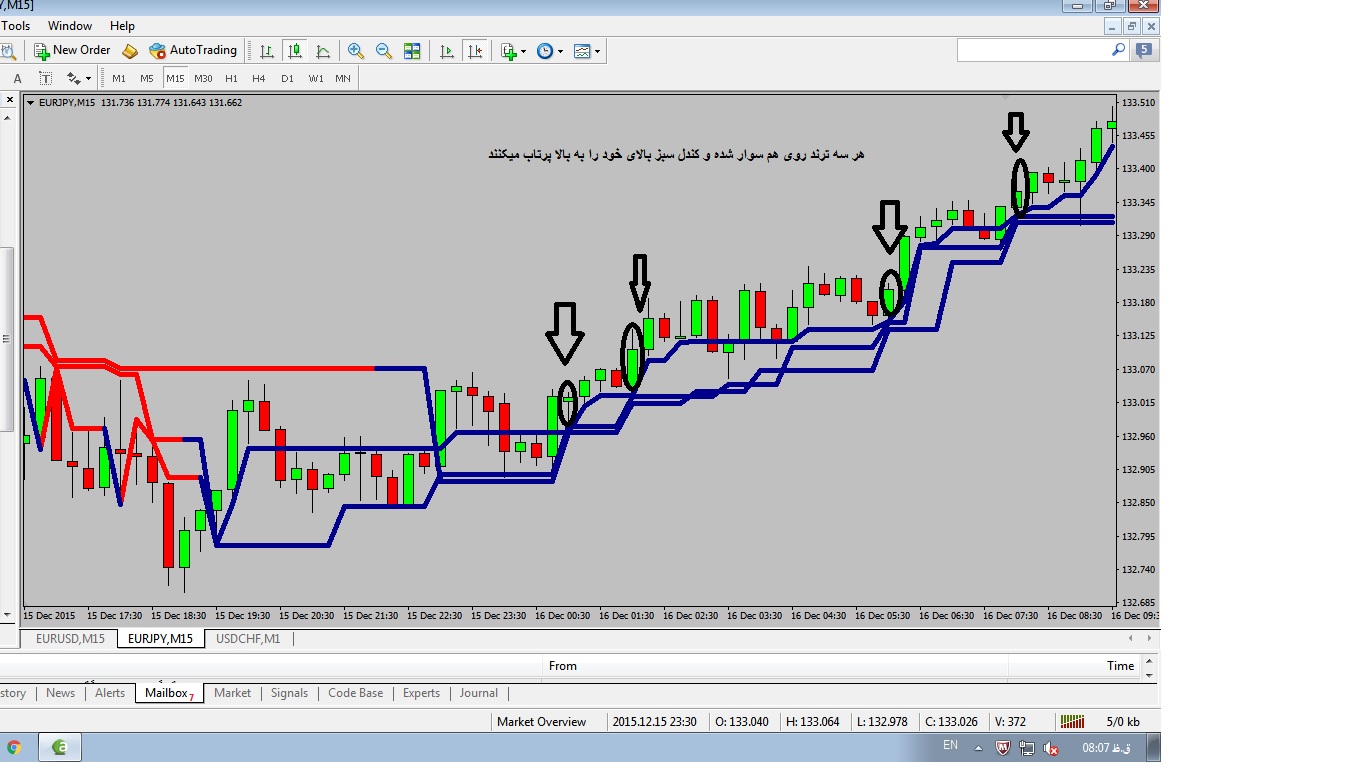The height and width of the screenshot is (768, 1366).
Task: Click the connection status bars icon
Action: click(x=1072, y=721)
